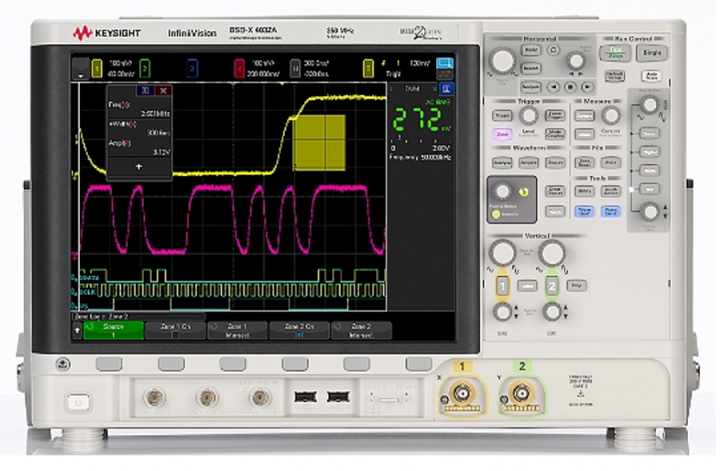The width and height of the screenshot is (720, 471).
Task: Push the Horiz key
Action: [x=531, y=50]
